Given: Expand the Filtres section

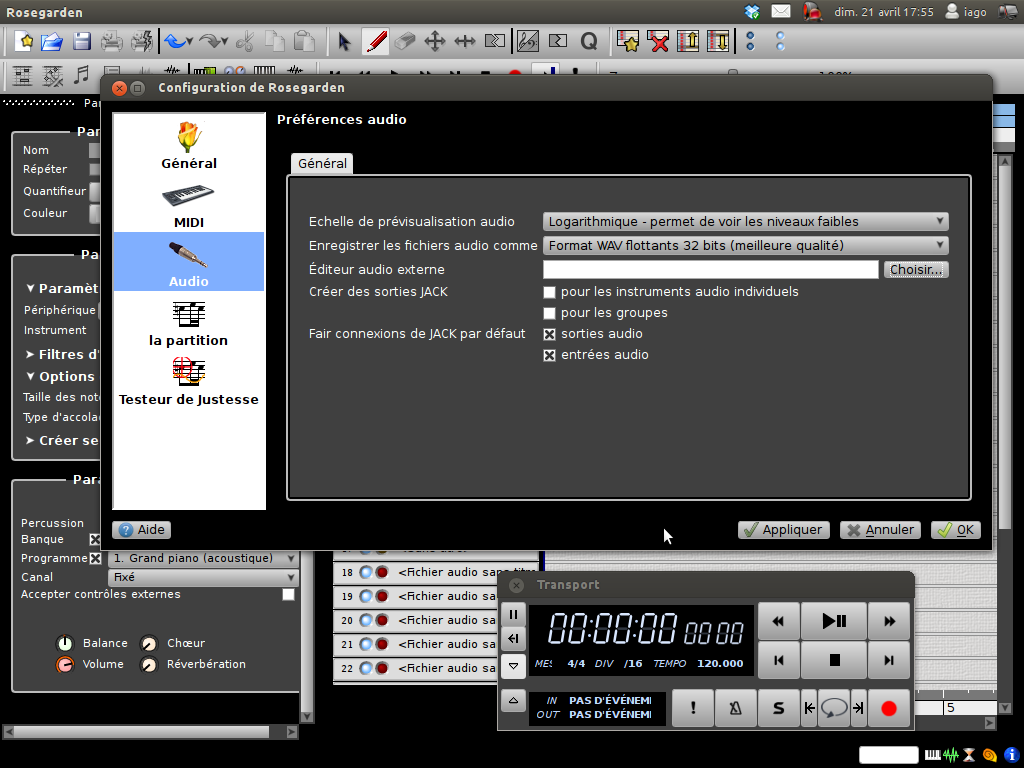Looking at the screenshot, I should pos(30,355).
